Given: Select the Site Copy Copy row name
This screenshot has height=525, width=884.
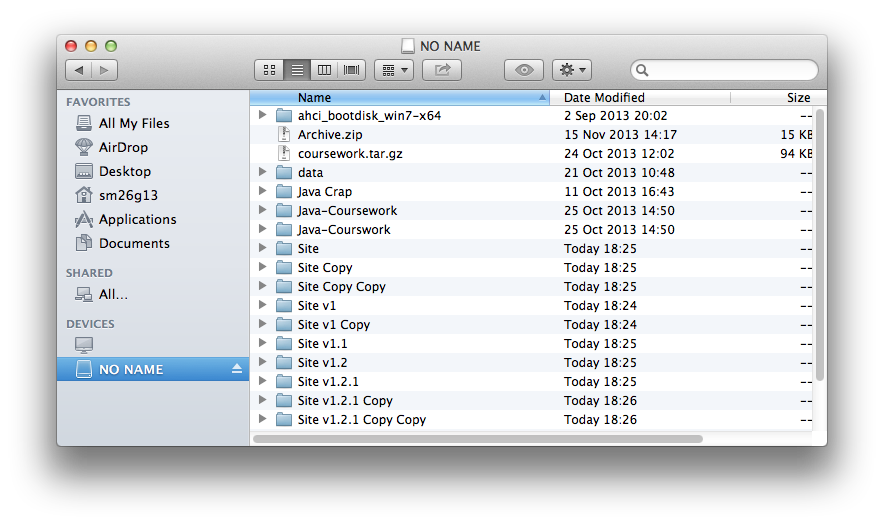Looking at the screenshot, I should coord(342,286).
